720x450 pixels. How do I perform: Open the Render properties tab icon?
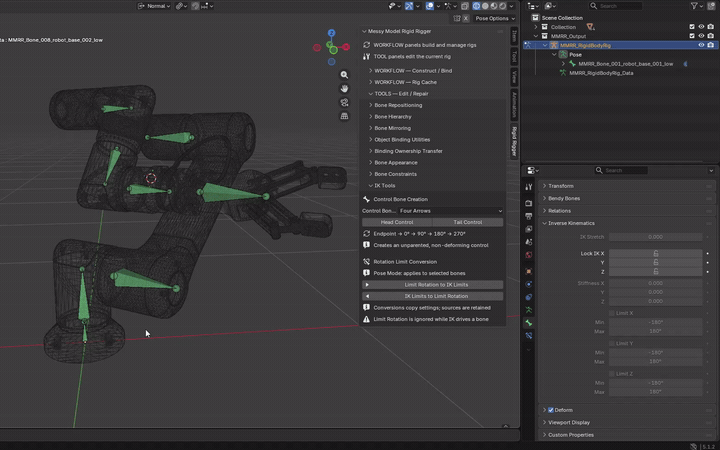tap(529, 203)
